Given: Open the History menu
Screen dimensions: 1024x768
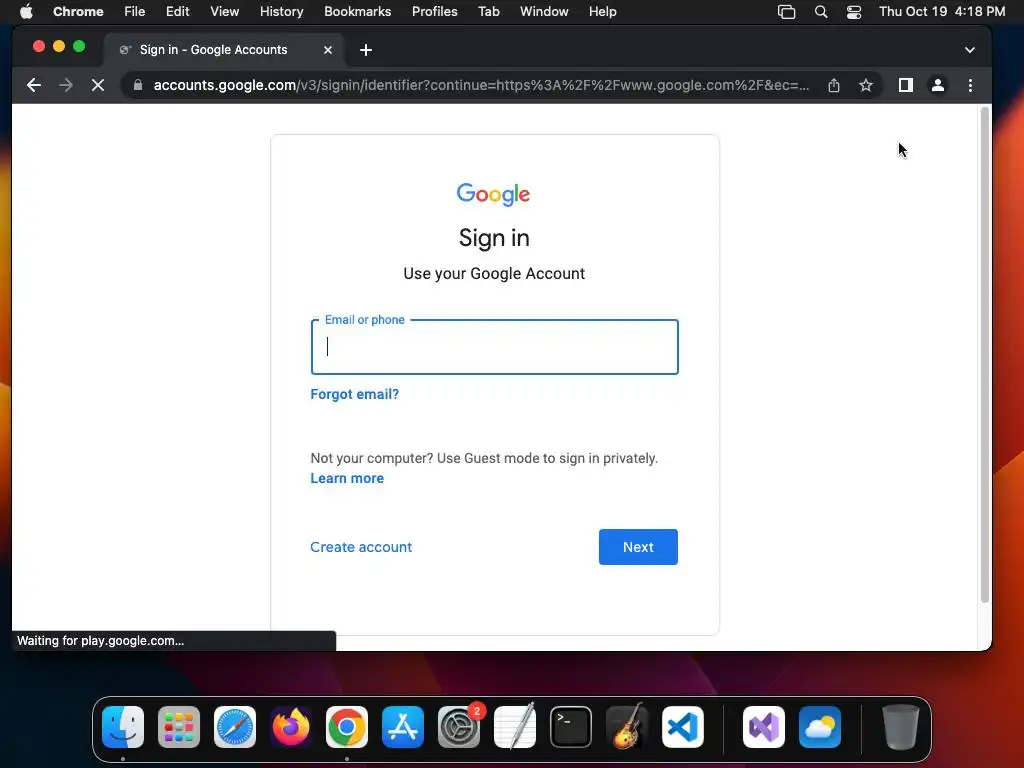Looking at the screenshot, I should tap(281, 11).
